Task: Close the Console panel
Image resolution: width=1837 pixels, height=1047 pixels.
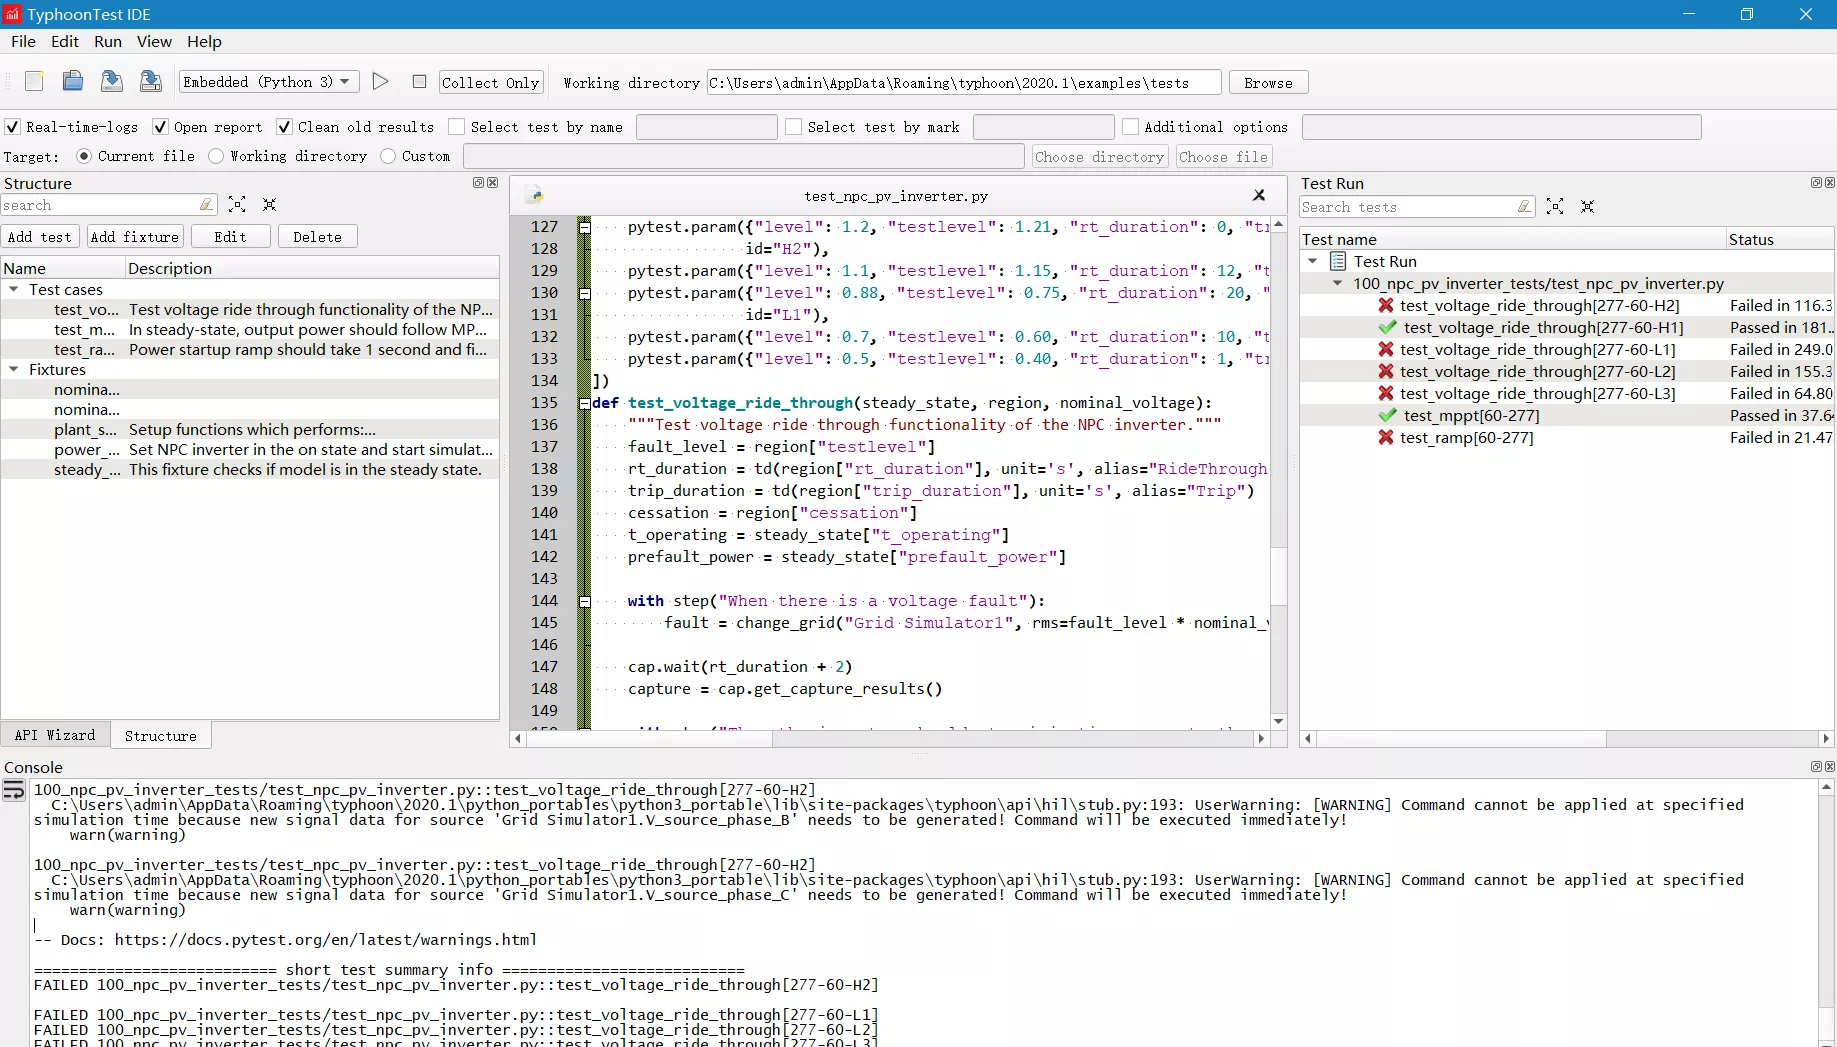Action: (x=1830, y=767)
